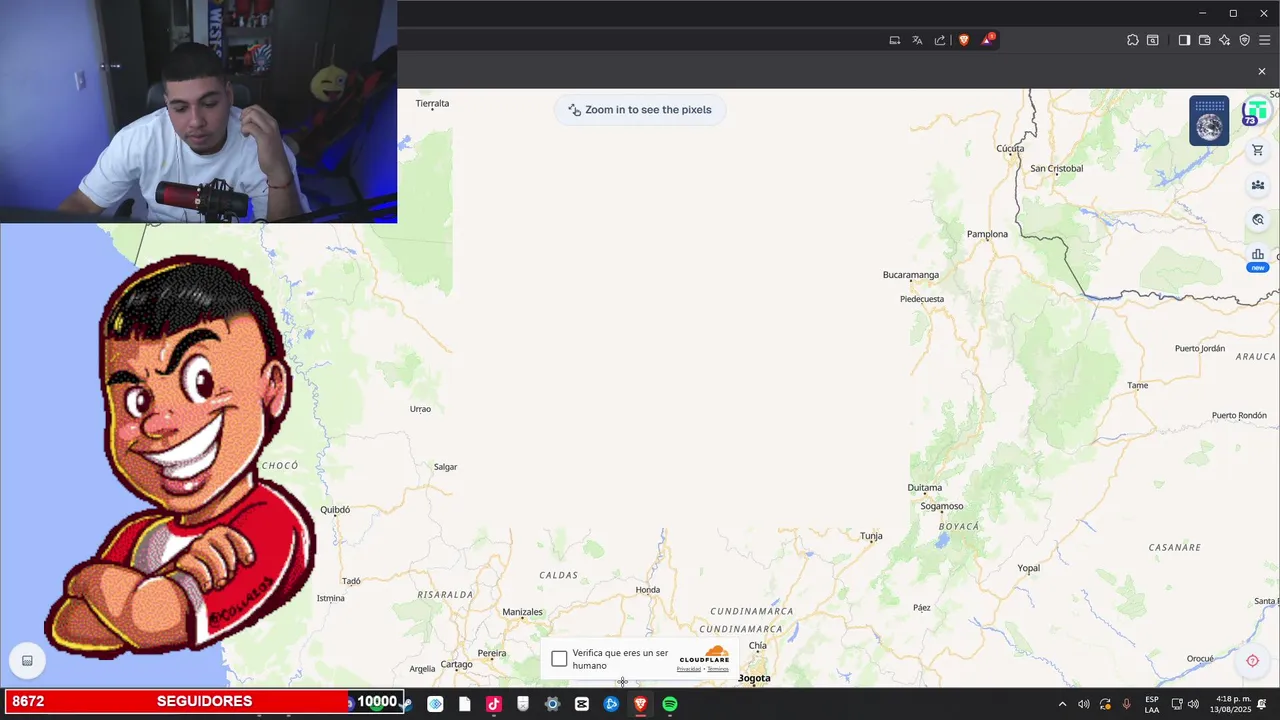This screenshot has height=720, width=1280.
Task: Click the Tunja city label
Action: click(x=872, y=536)
